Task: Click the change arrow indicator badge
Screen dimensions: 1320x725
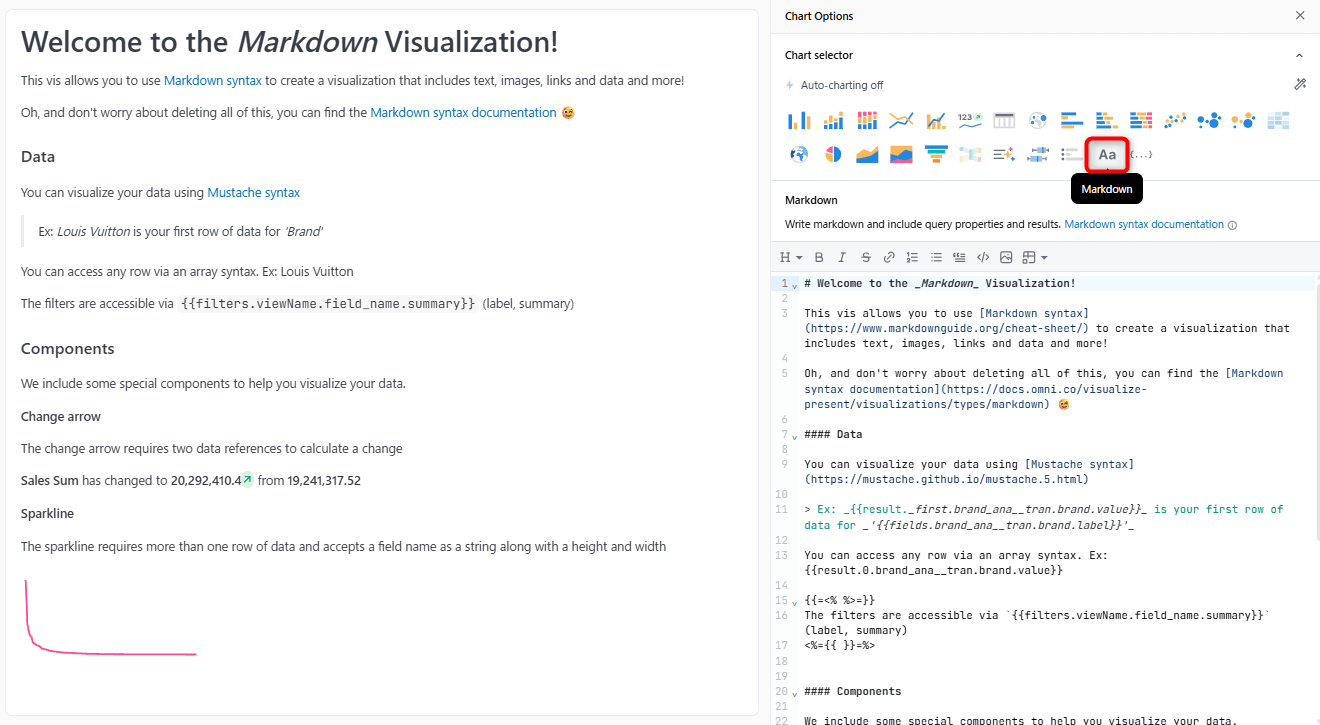Action: click(248, 480)
